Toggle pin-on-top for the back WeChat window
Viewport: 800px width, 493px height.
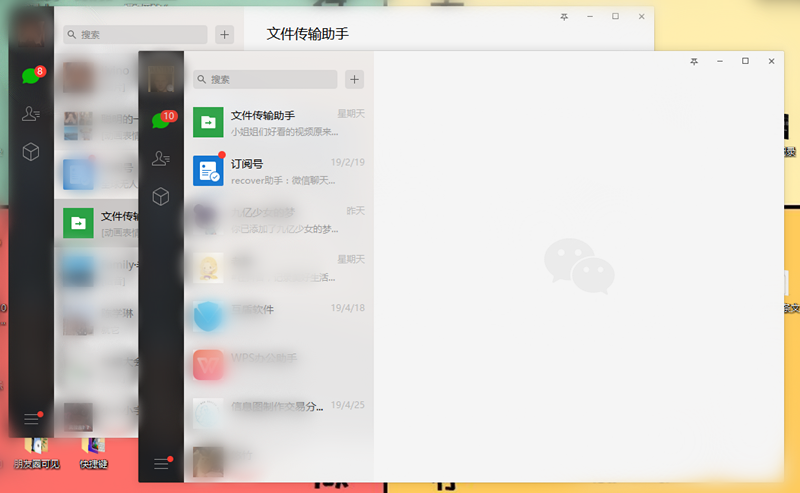(x=564, y=17)
